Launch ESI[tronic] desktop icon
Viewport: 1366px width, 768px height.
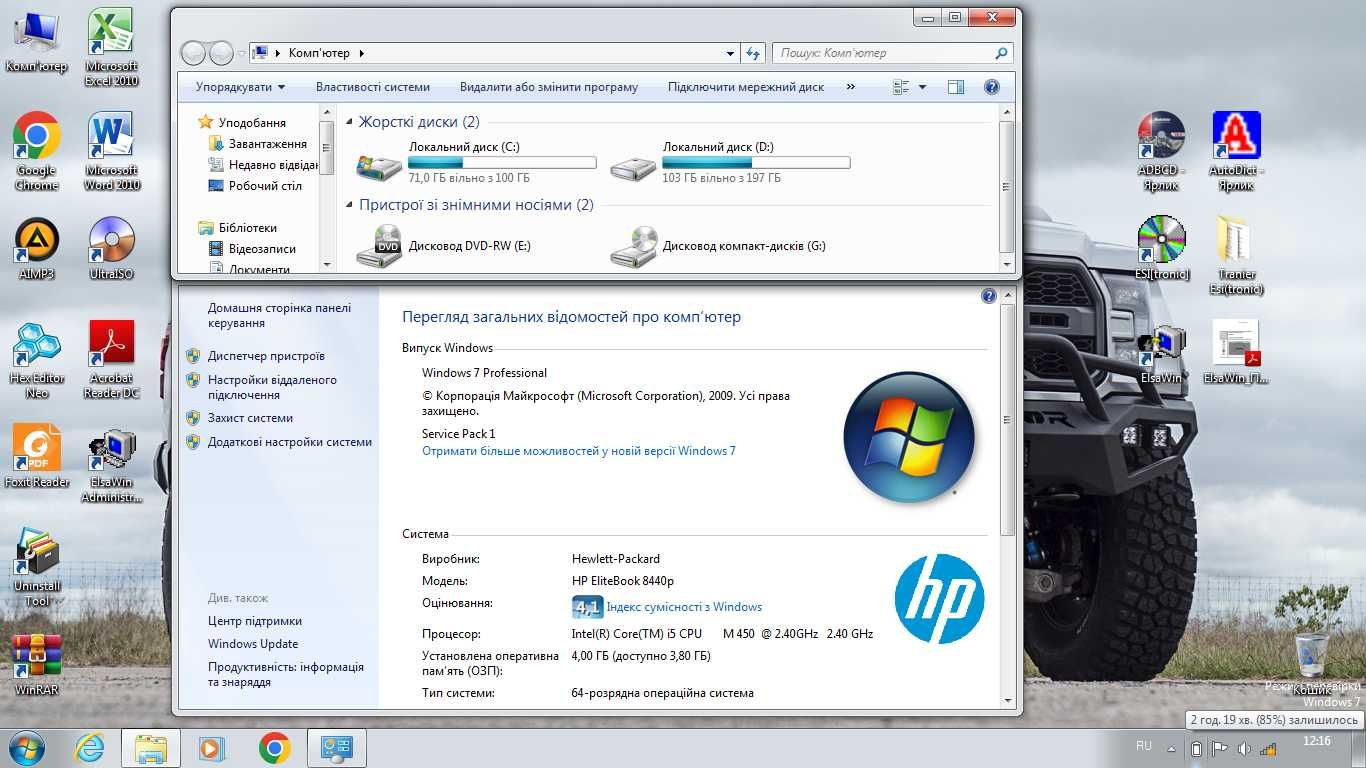[x=1161, y=248]
